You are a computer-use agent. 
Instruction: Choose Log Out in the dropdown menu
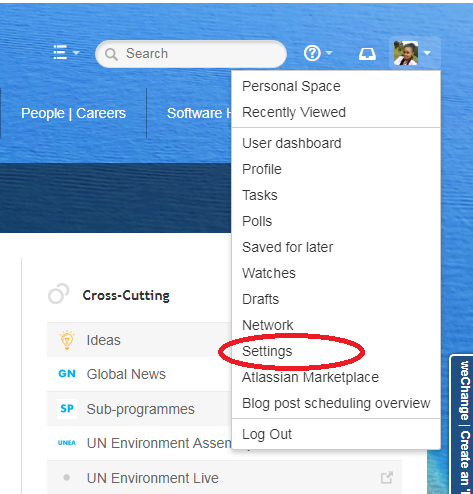point(267,434)
